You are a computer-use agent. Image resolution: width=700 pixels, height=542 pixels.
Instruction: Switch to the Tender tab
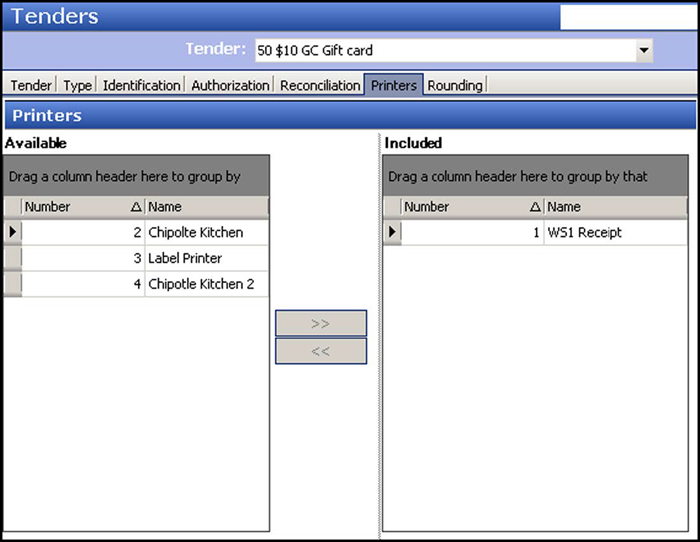click(31, 85)
